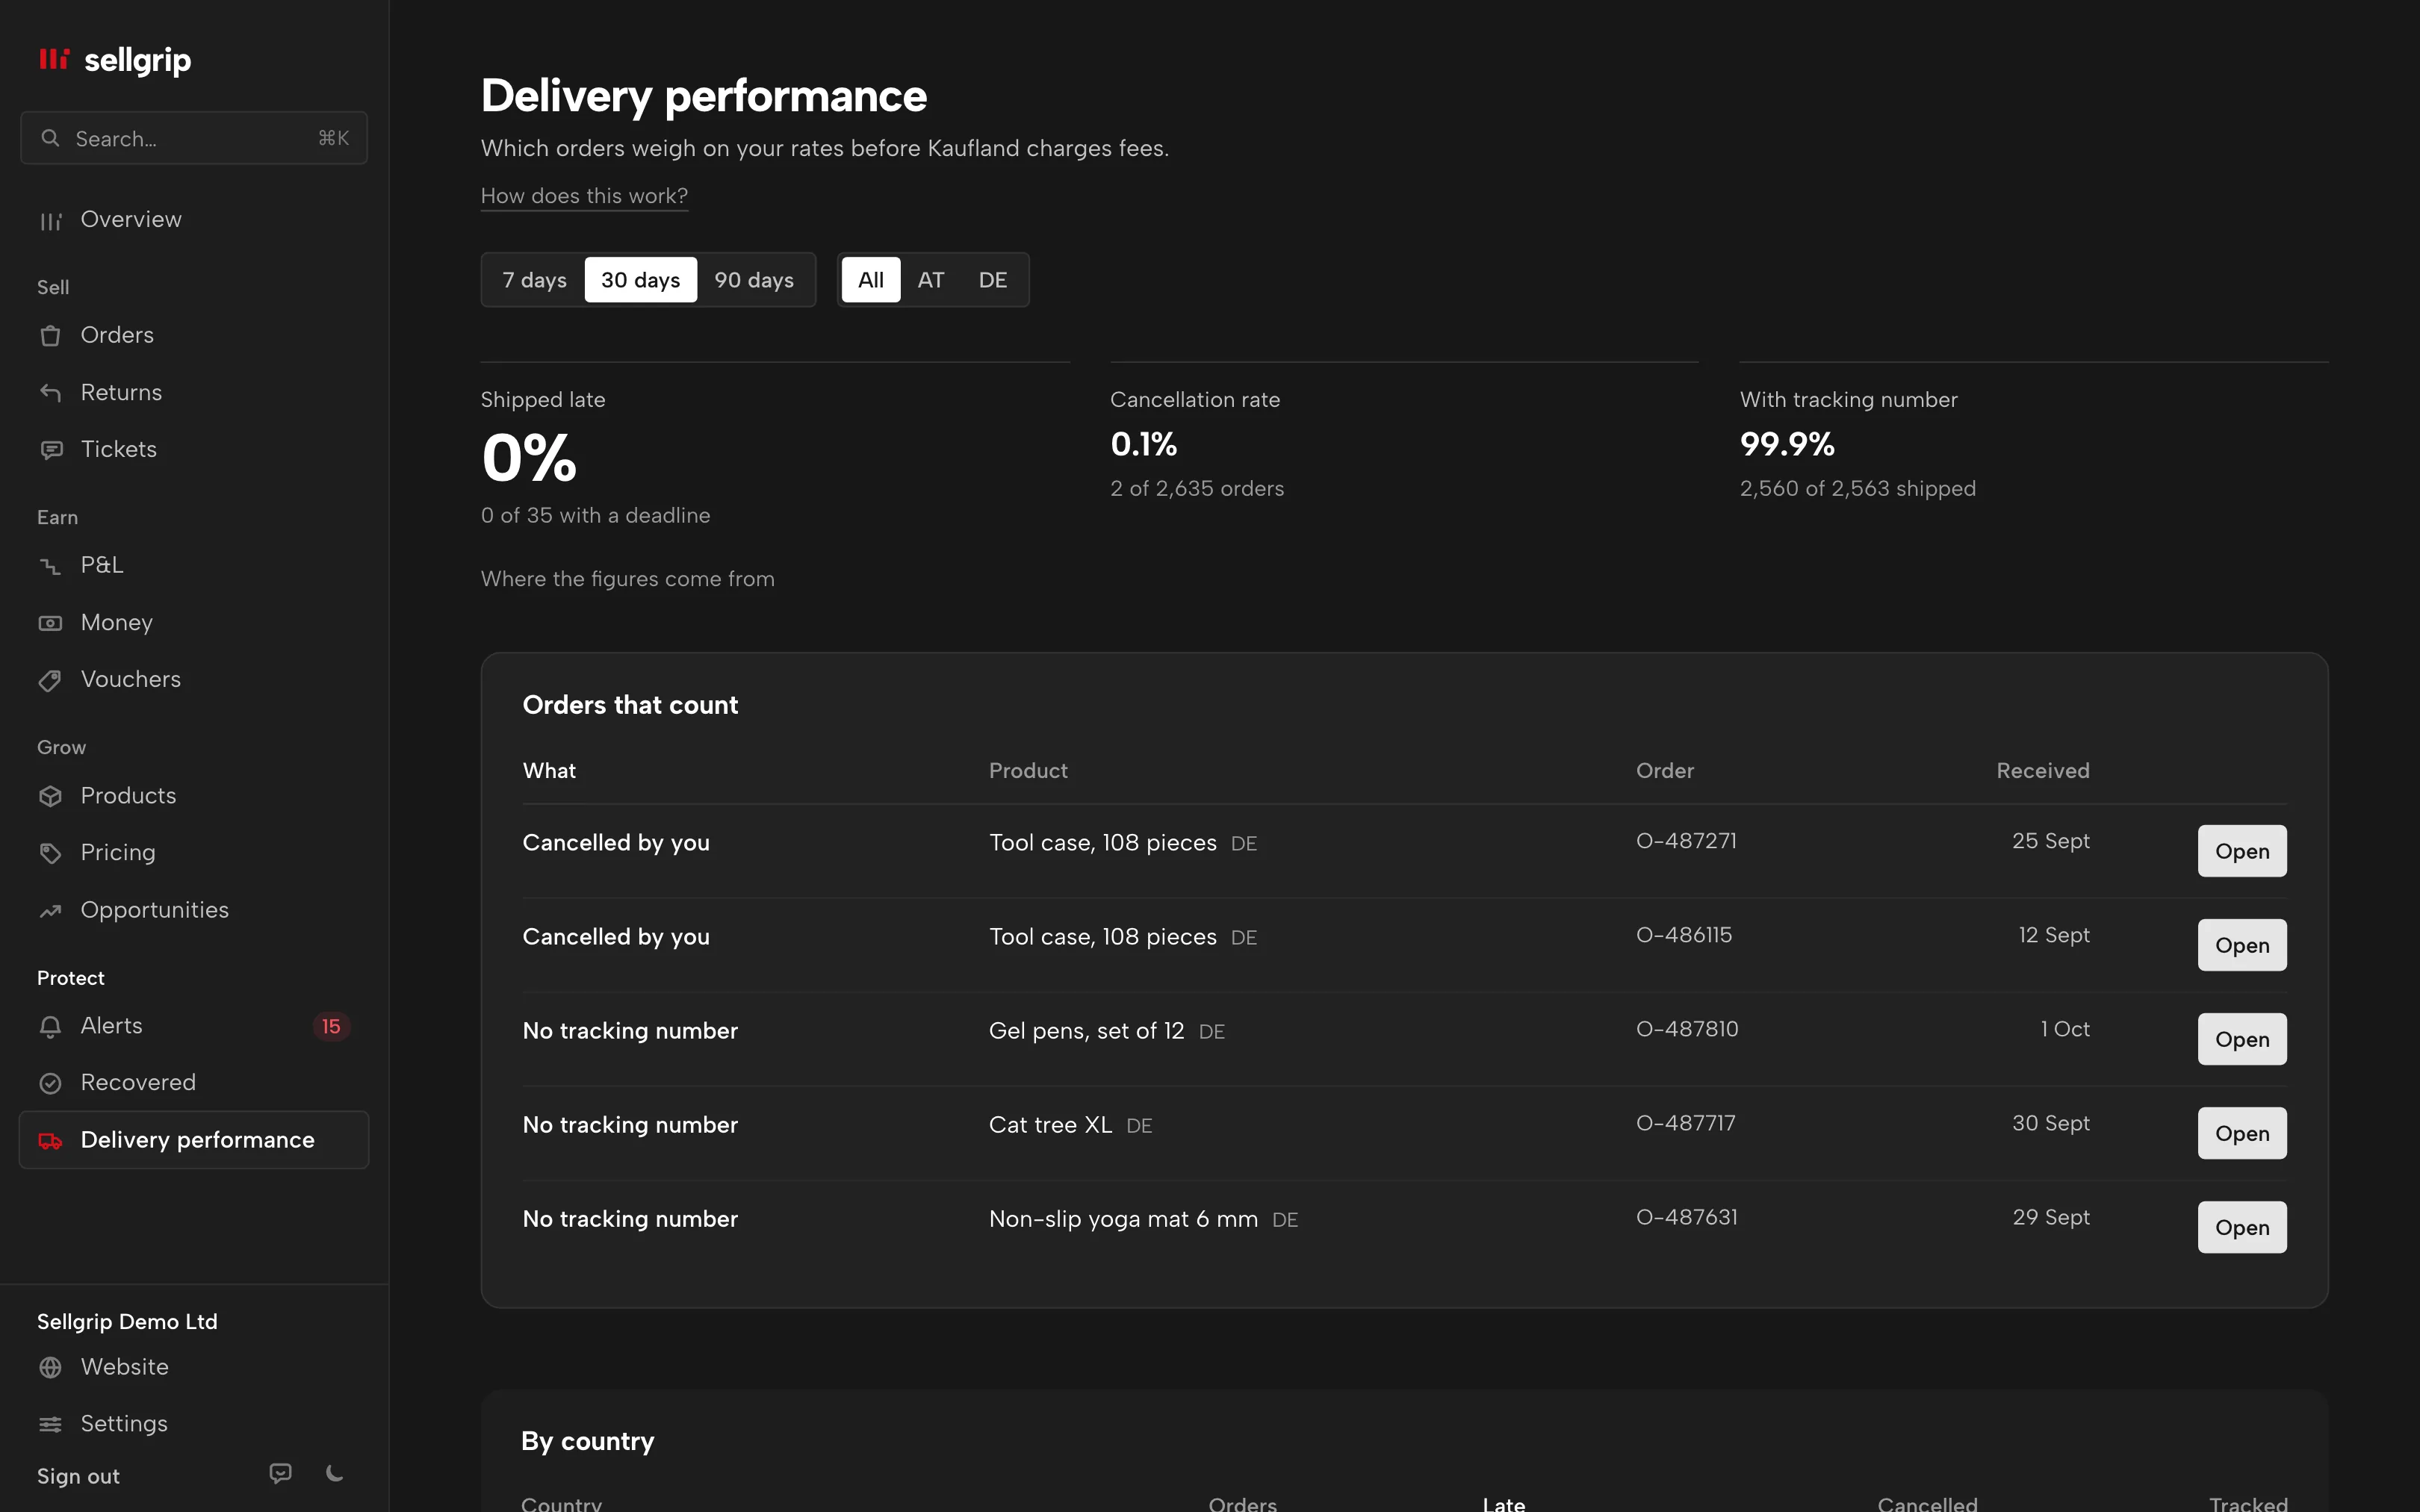Click the Overview bars icon

click(x=50, y=221)
